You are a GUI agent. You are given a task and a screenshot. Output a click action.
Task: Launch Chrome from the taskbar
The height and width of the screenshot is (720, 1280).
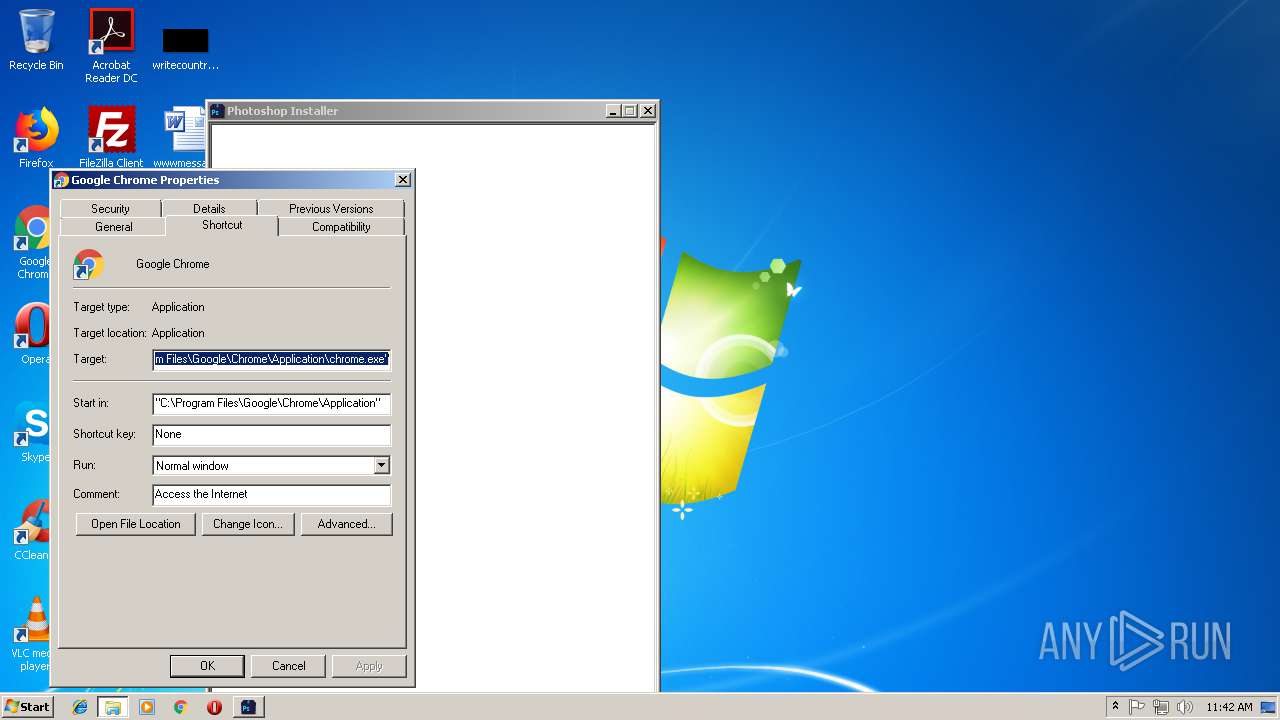pos(180,707)
